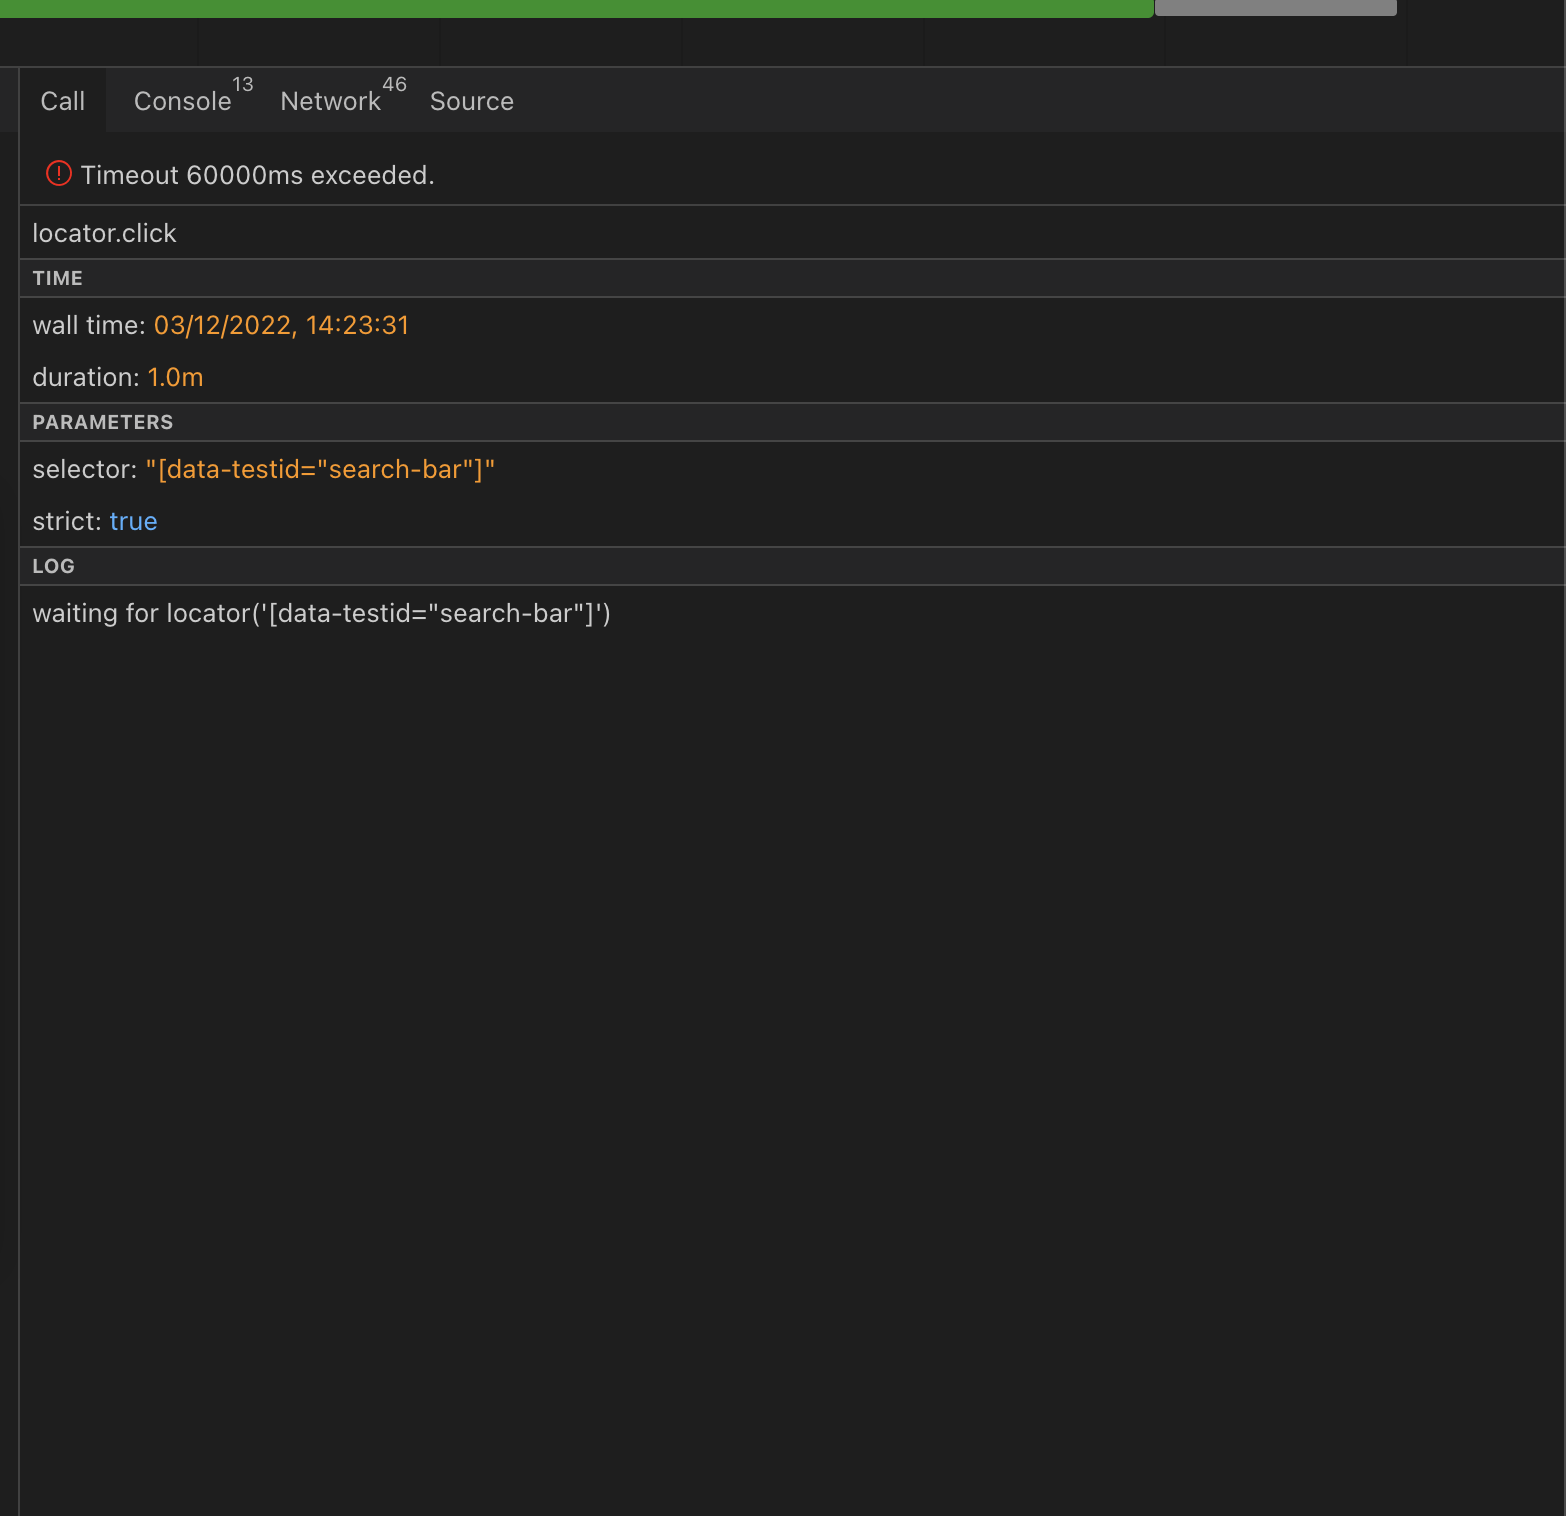Collapse the LOG section header

pos(52,566)
